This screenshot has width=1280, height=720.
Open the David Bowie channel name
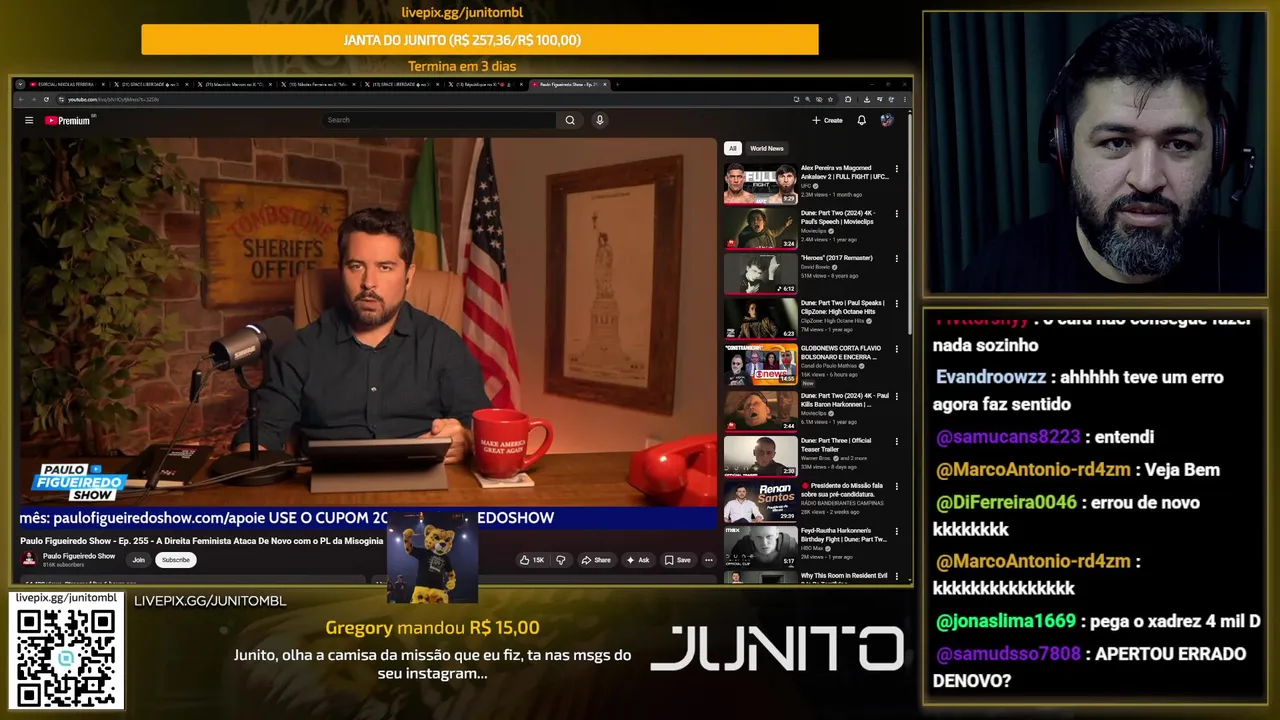click(816, 267)
